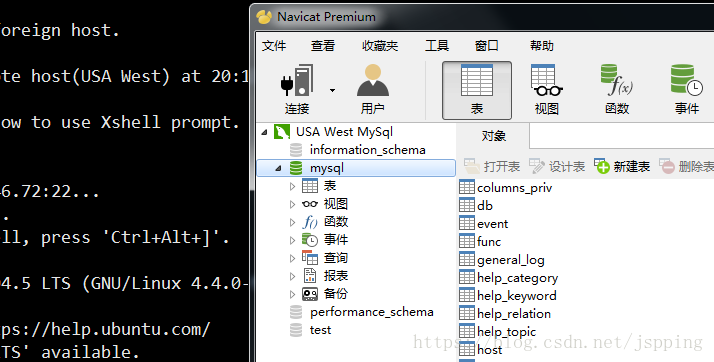Select the test database
This screenshot has width=714, height=362.
coord(320,330)
